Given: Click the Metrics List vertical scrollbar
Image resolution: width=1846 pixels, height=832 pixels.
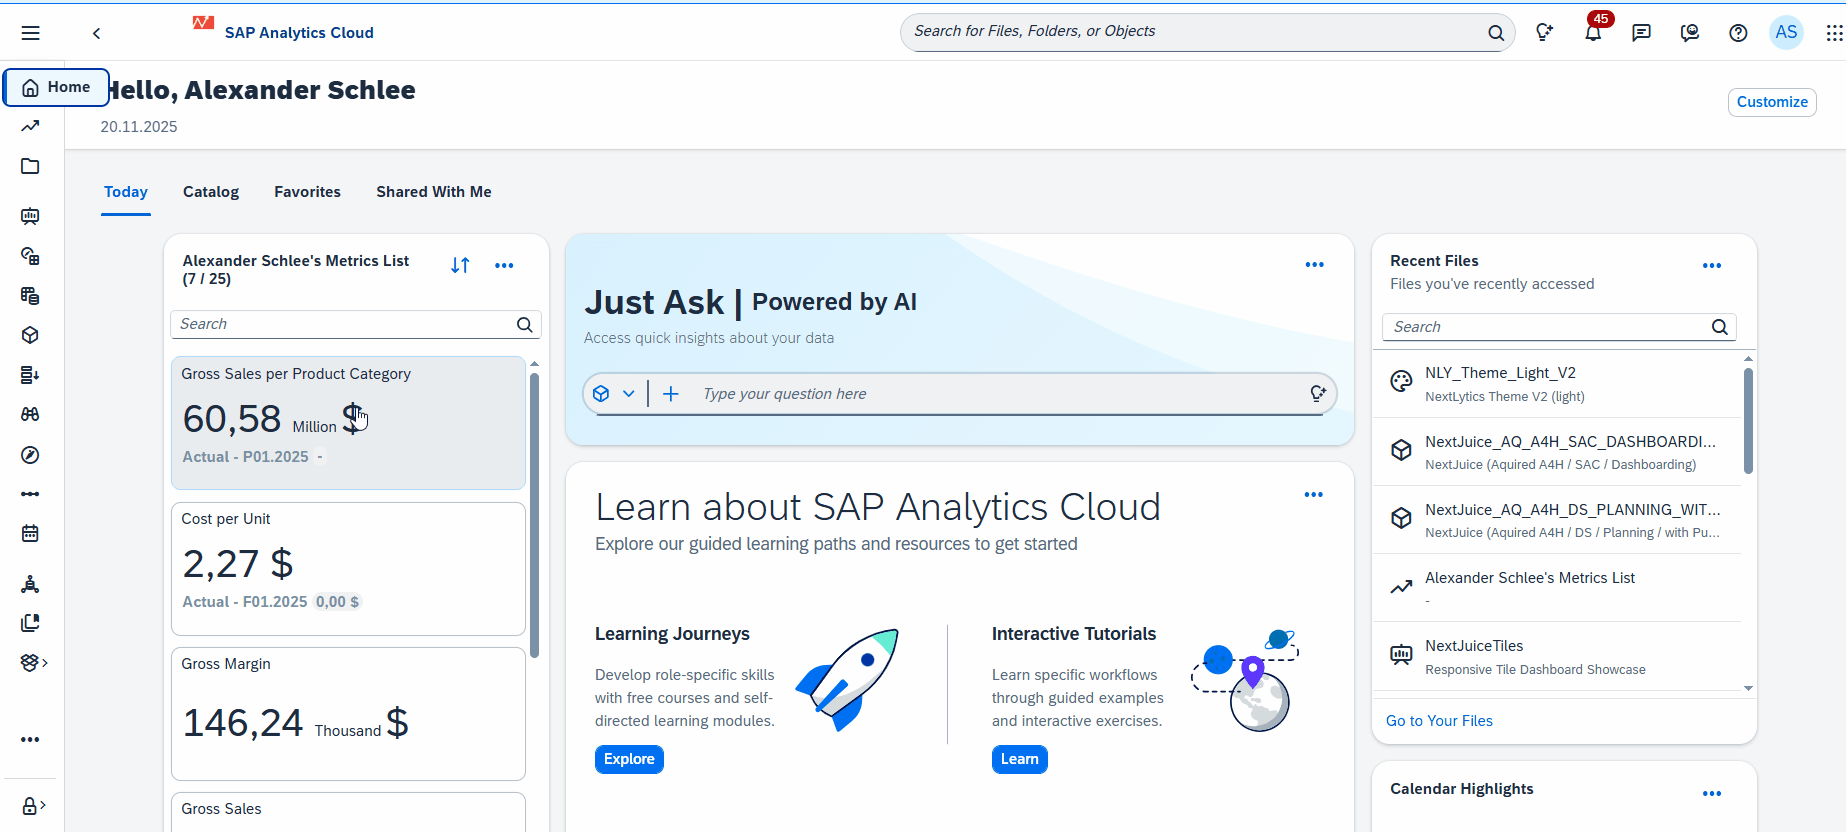Looking at the screenshot, I should [x=534, y=514].
